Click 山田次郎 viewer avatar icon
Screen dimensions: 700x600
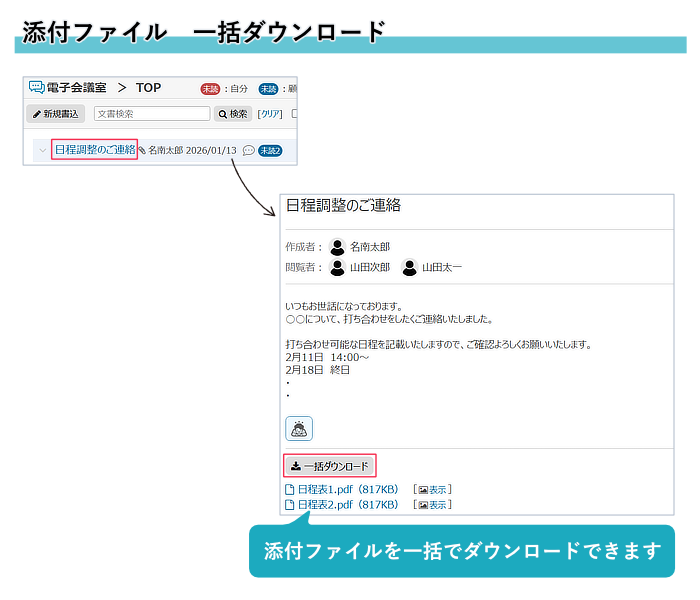(337, 267)
